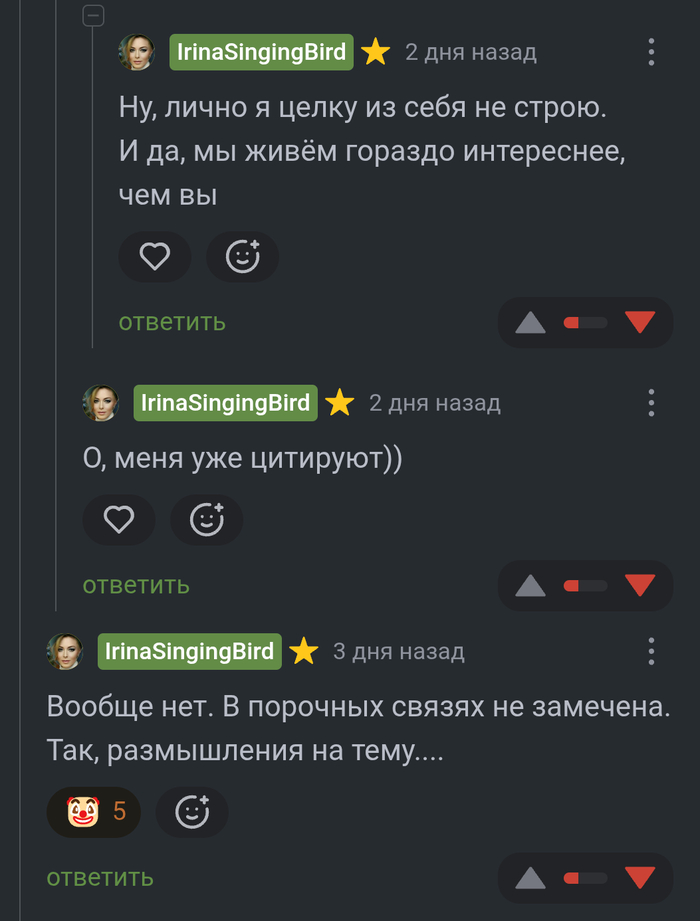Screen dimensions: 700x921
Task: Open avatar of the '3 дня назад' comment author
Action: pyautogui.click(x=65, y=652)
